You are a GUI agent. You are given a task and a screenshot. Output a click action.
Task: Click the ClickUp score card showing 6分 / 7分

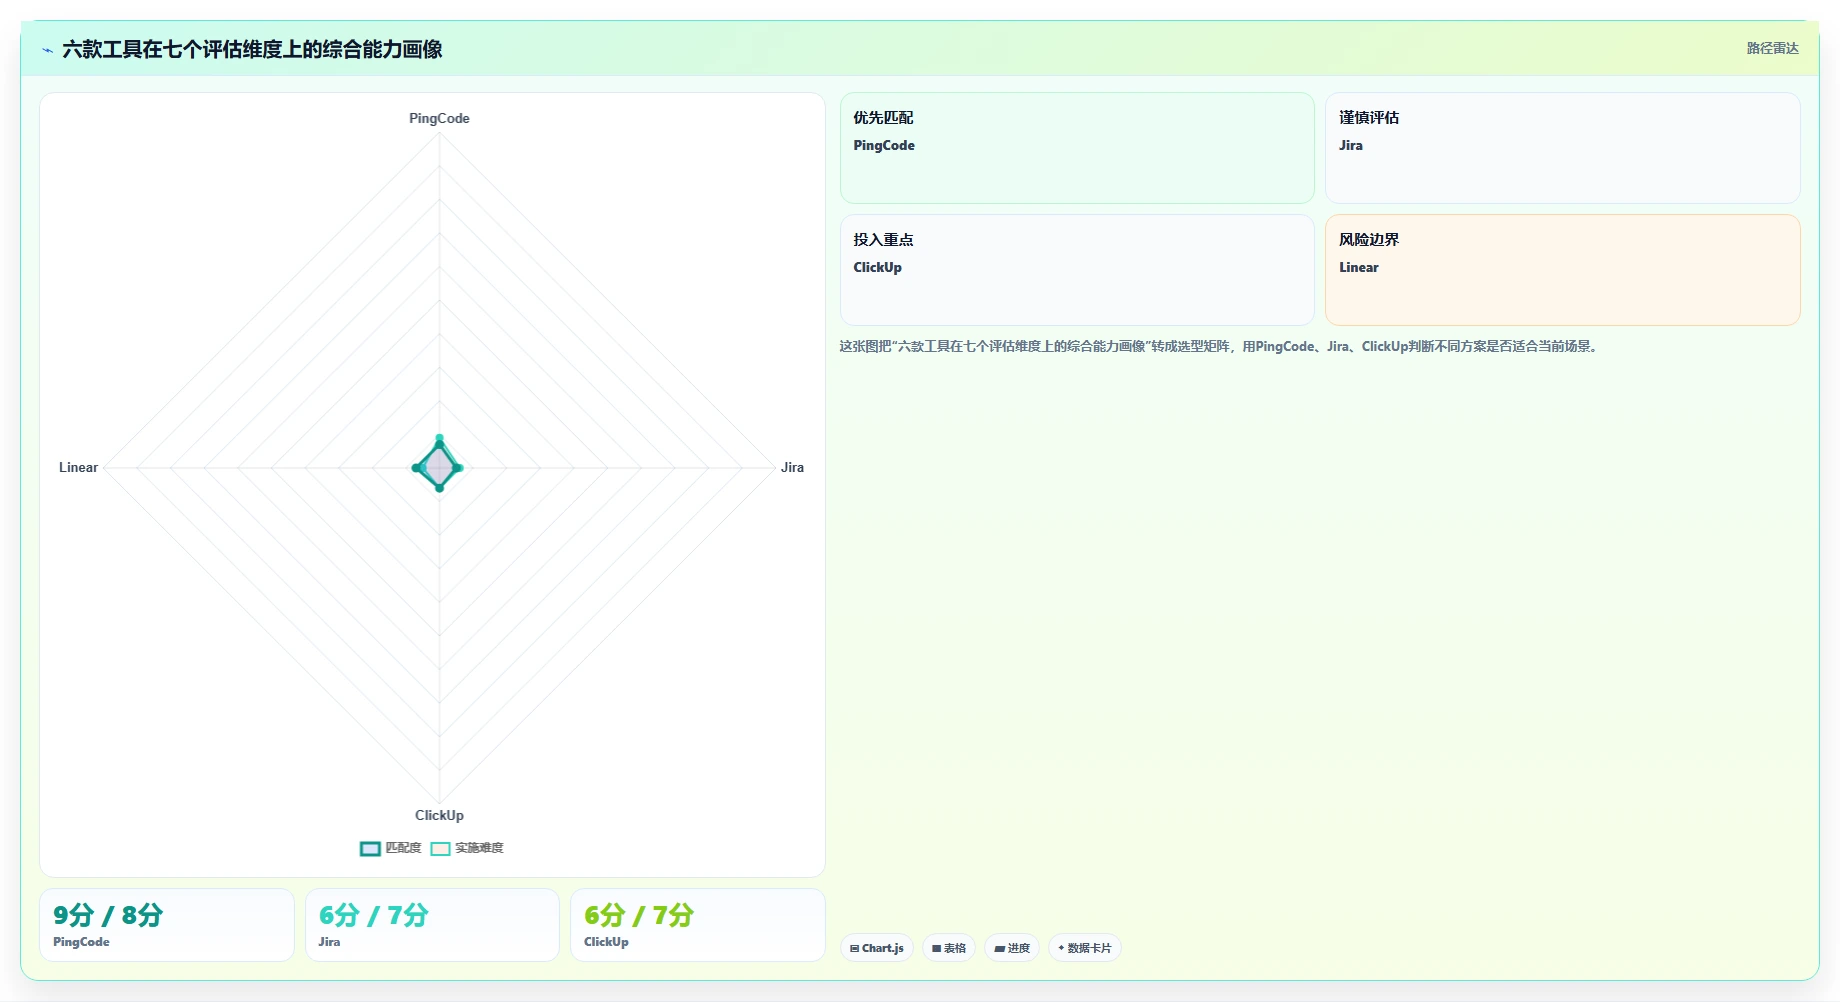tap(698, 925)
